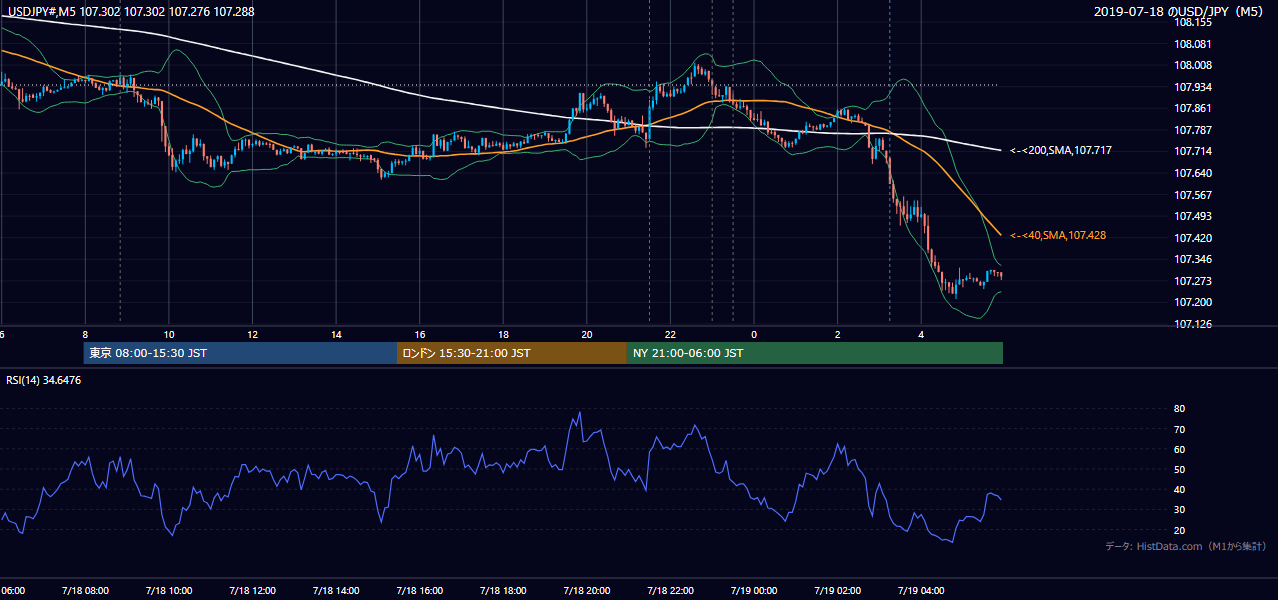The image size is (1278, 600).
Task: Click price axis value 108.081
Action: tap(1192, 44)
